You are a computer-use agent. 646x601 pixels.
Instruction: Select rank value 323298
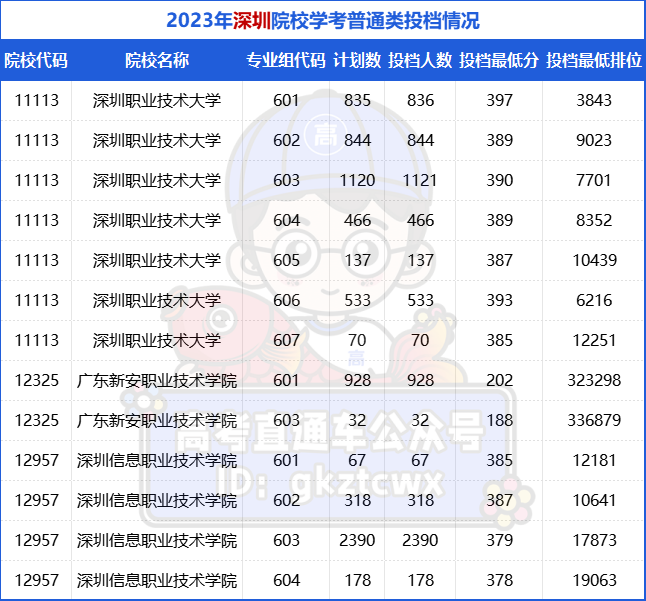pos(594,380)
